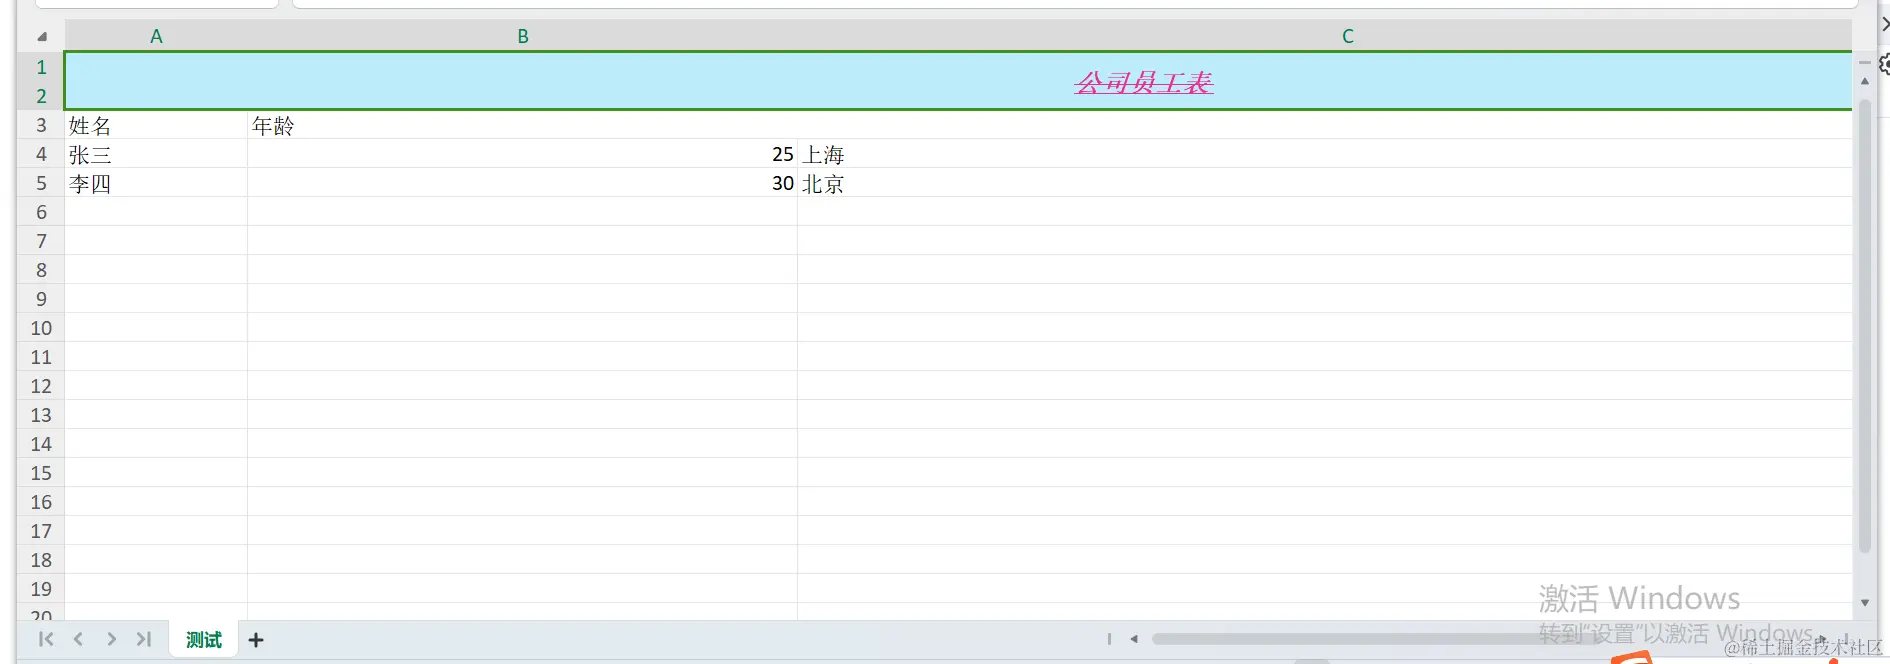Select column B header
Viewport: 1890px width, 664px height.
click(522, 36)
